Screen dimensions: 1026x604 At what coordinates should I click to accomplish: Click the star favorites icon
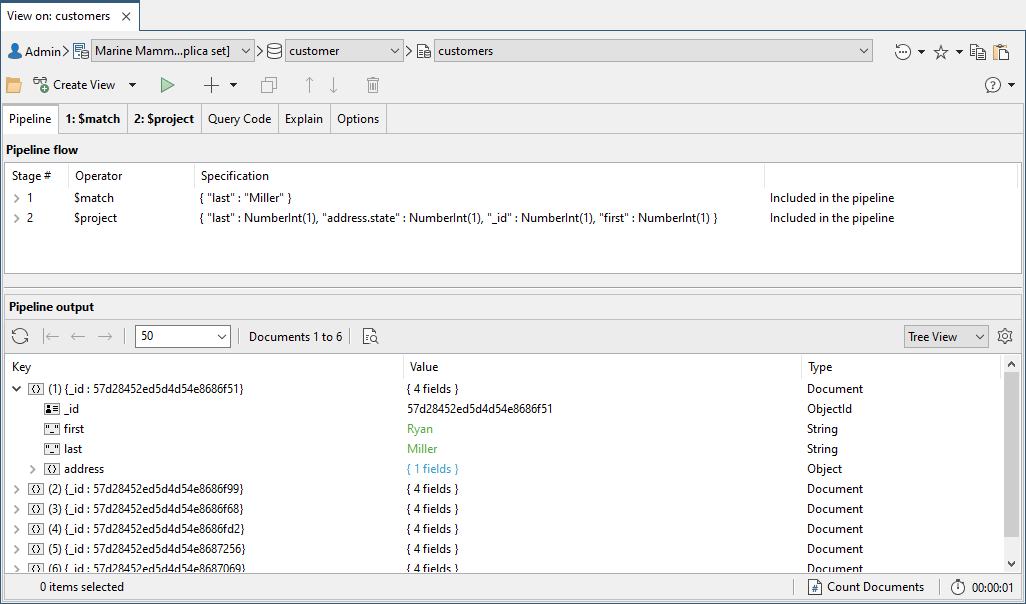[x=940, y=52]
